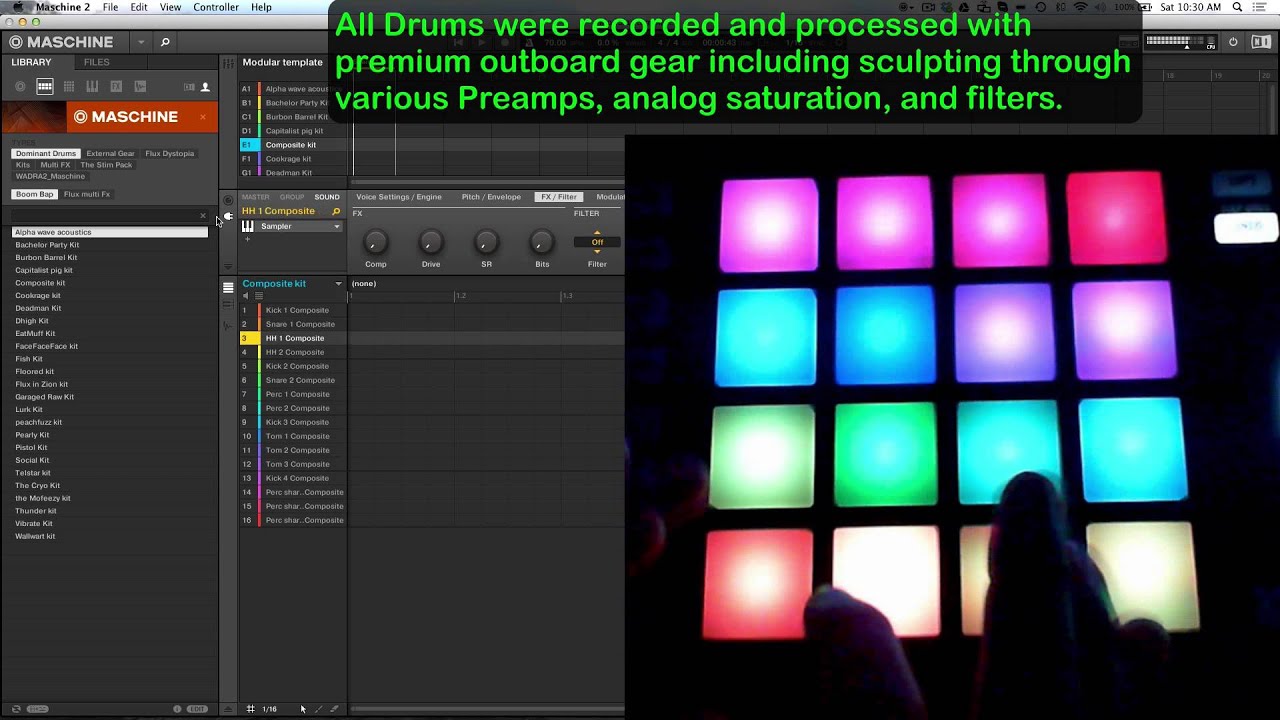The width and height of the screenshot is (1280, 720).
Task: Select the Flux multi Fx subtype
Action: [x=87, y=194]
